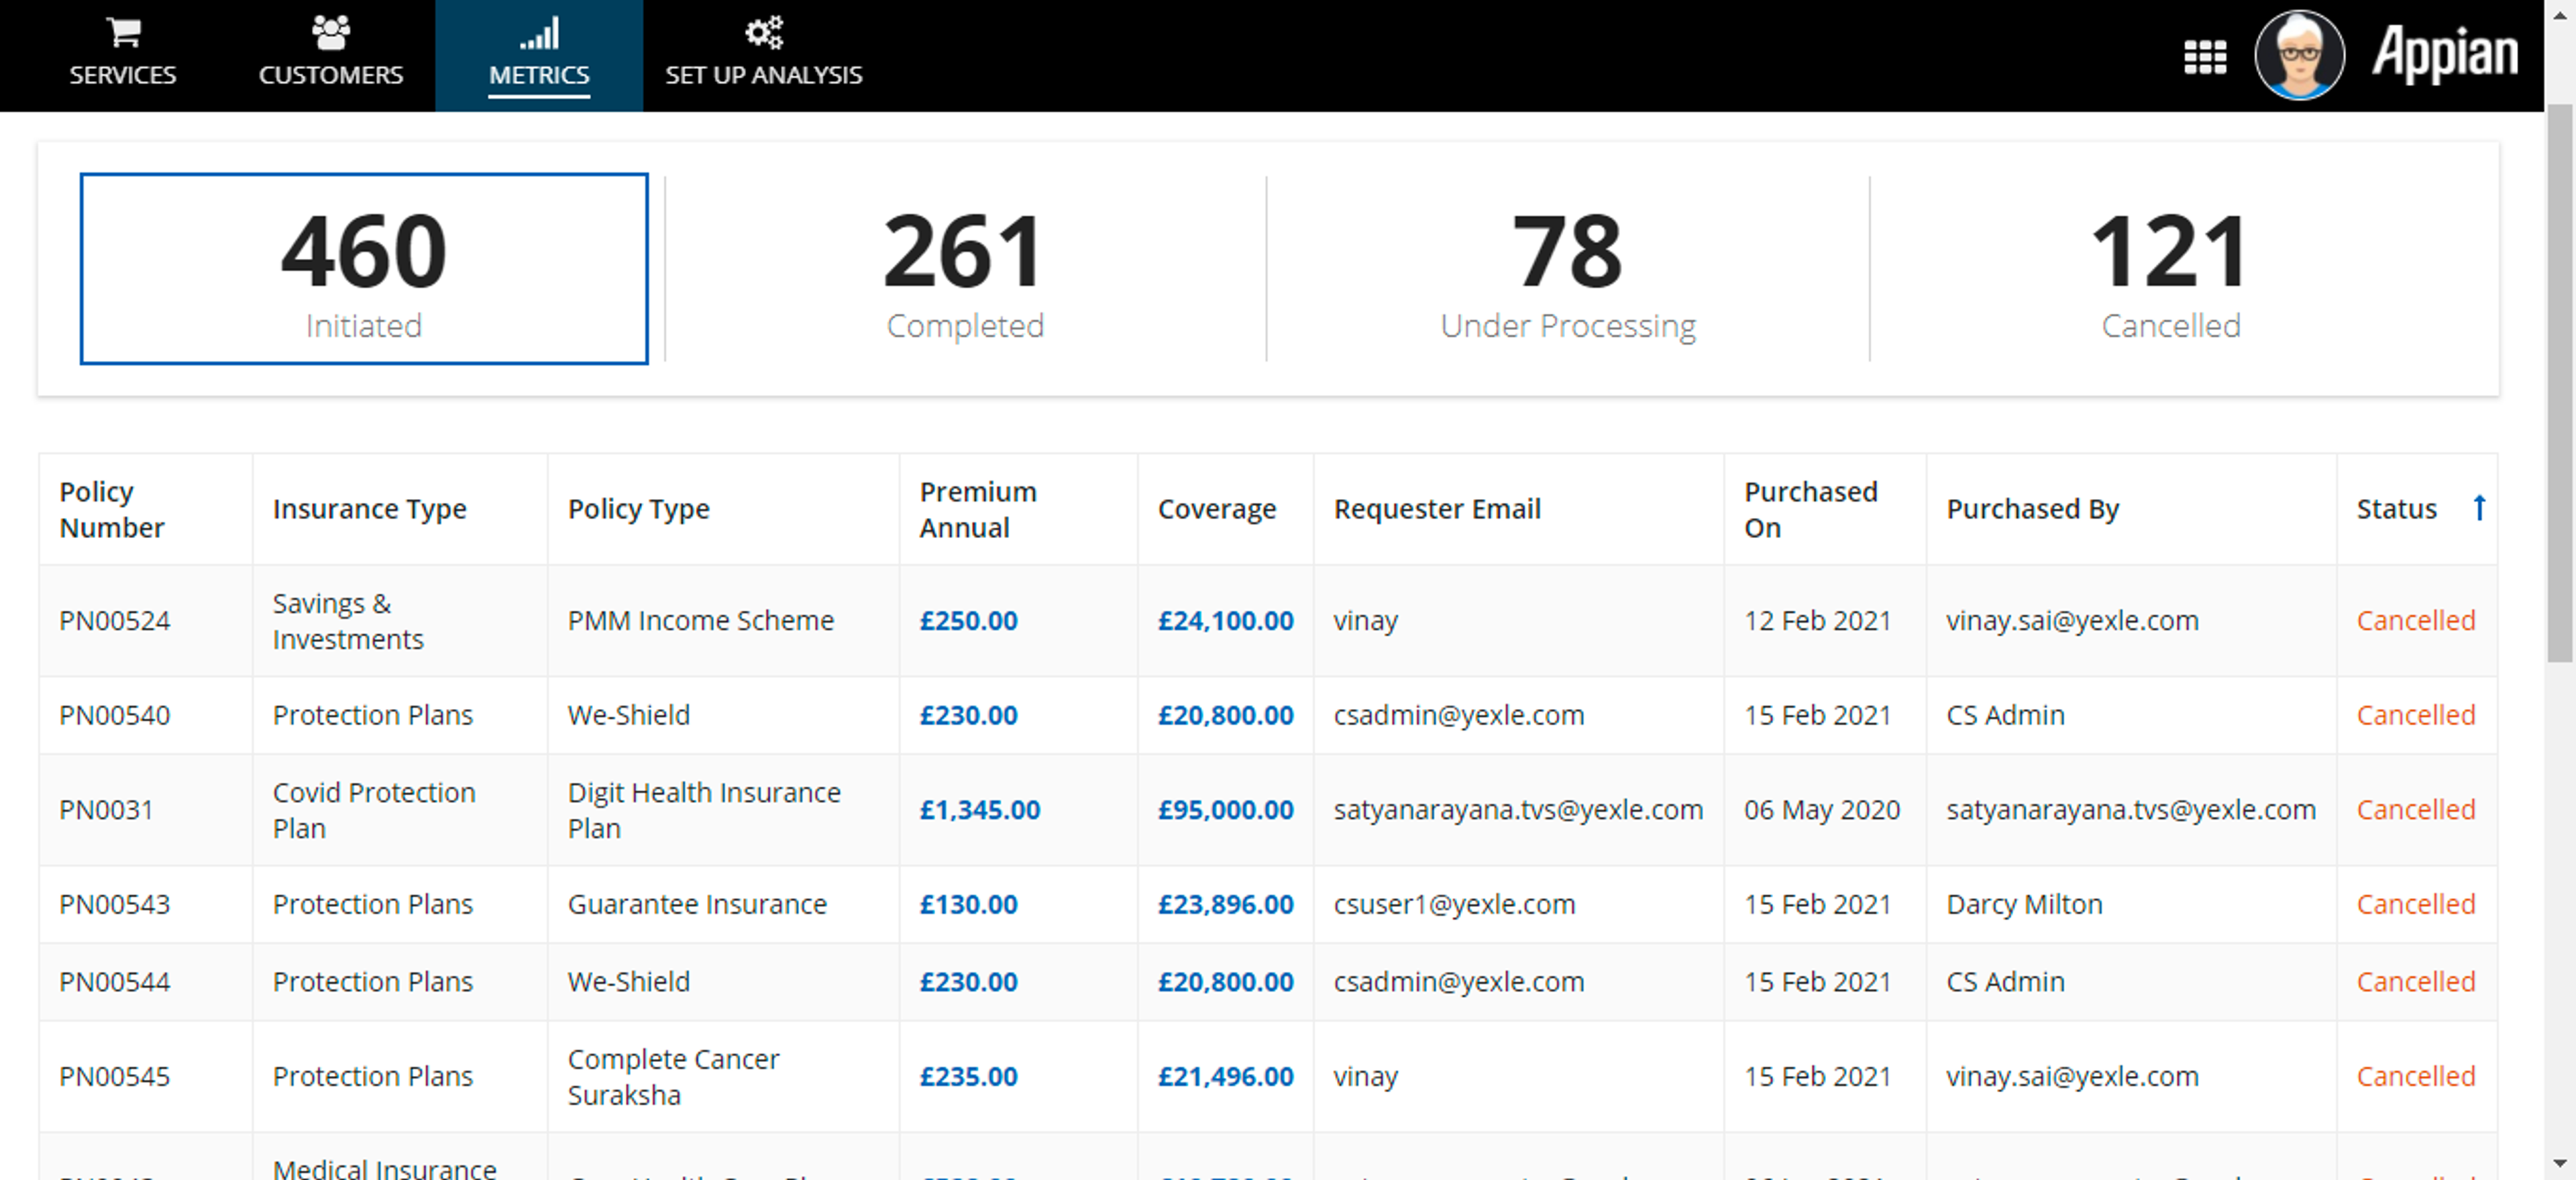
Task: Click coverage £23,896.00 for PN00543
Action: 1226,905
